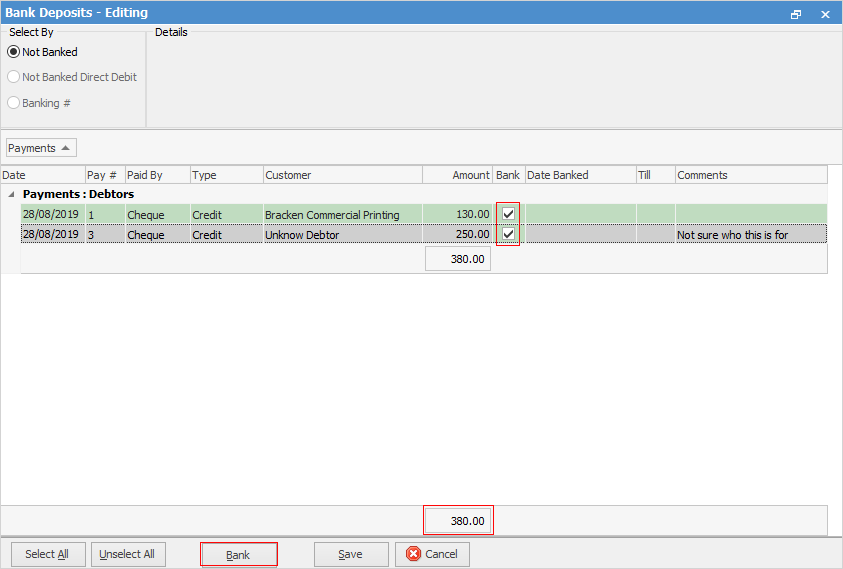
Task: Click the Save button
Action: (x=350, y=554)
